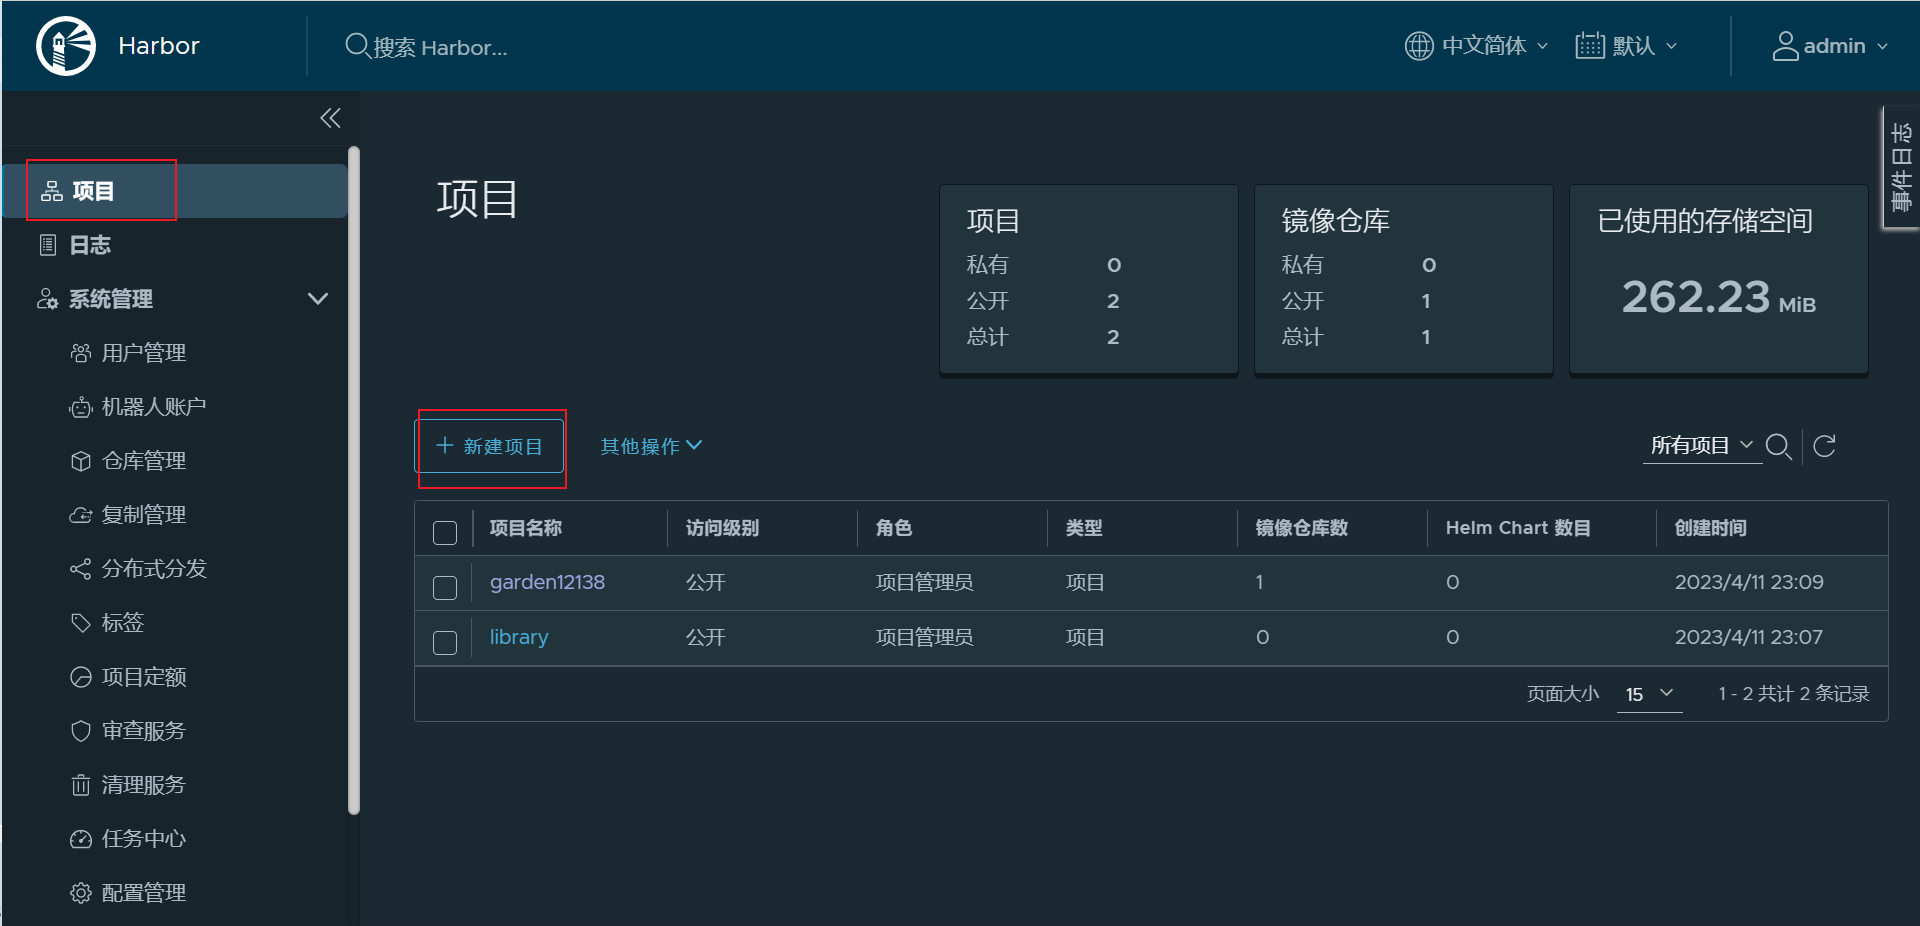1920x926 pixels.
Task: Click the calendar theme icon
Action: [1590, 46]
